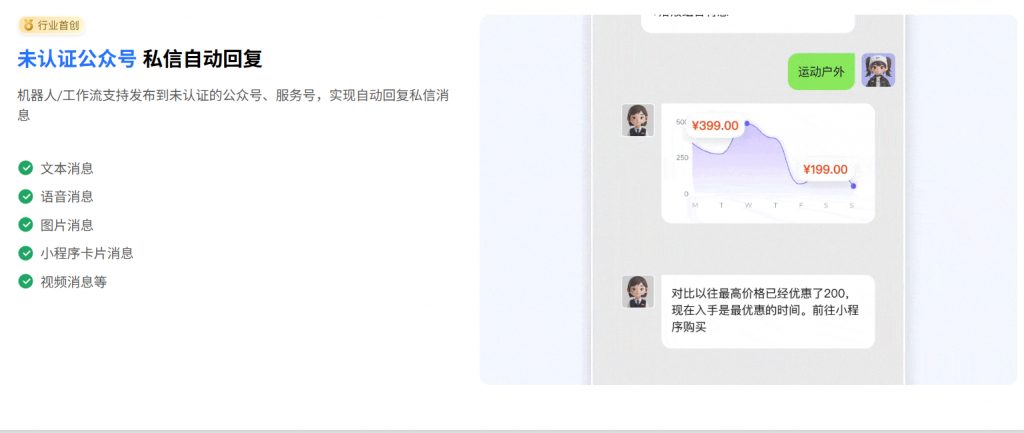Click the user avatar next to 运动户外

tap(878, 71)
